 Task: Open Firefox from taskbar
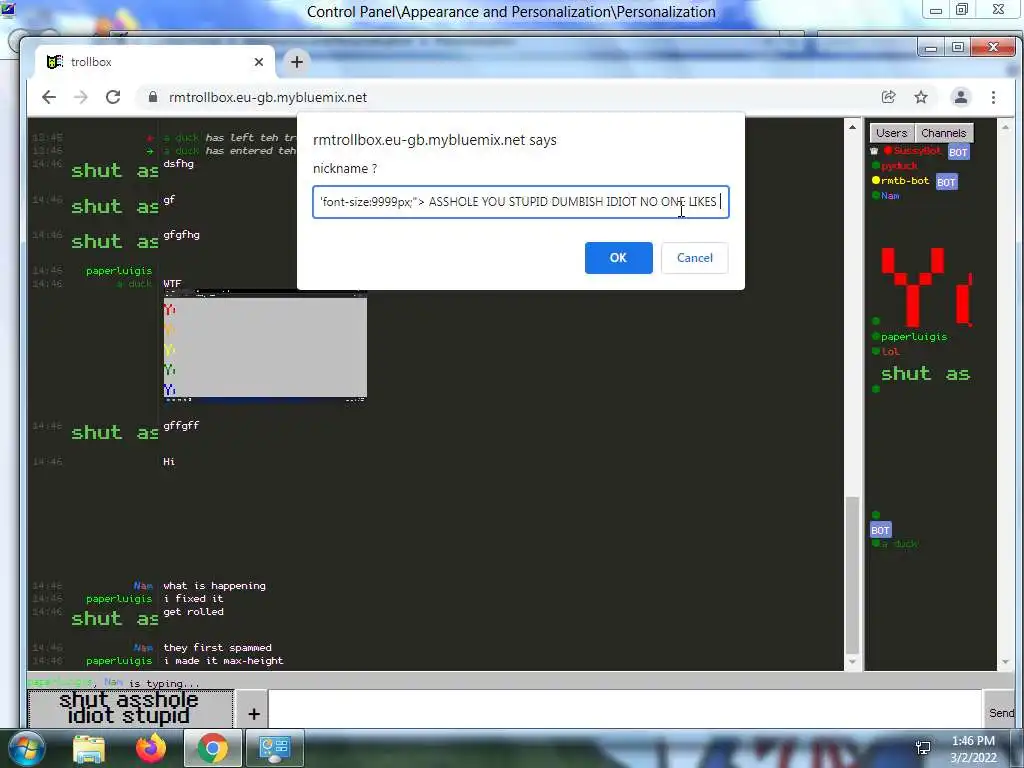tap(151, 748)
